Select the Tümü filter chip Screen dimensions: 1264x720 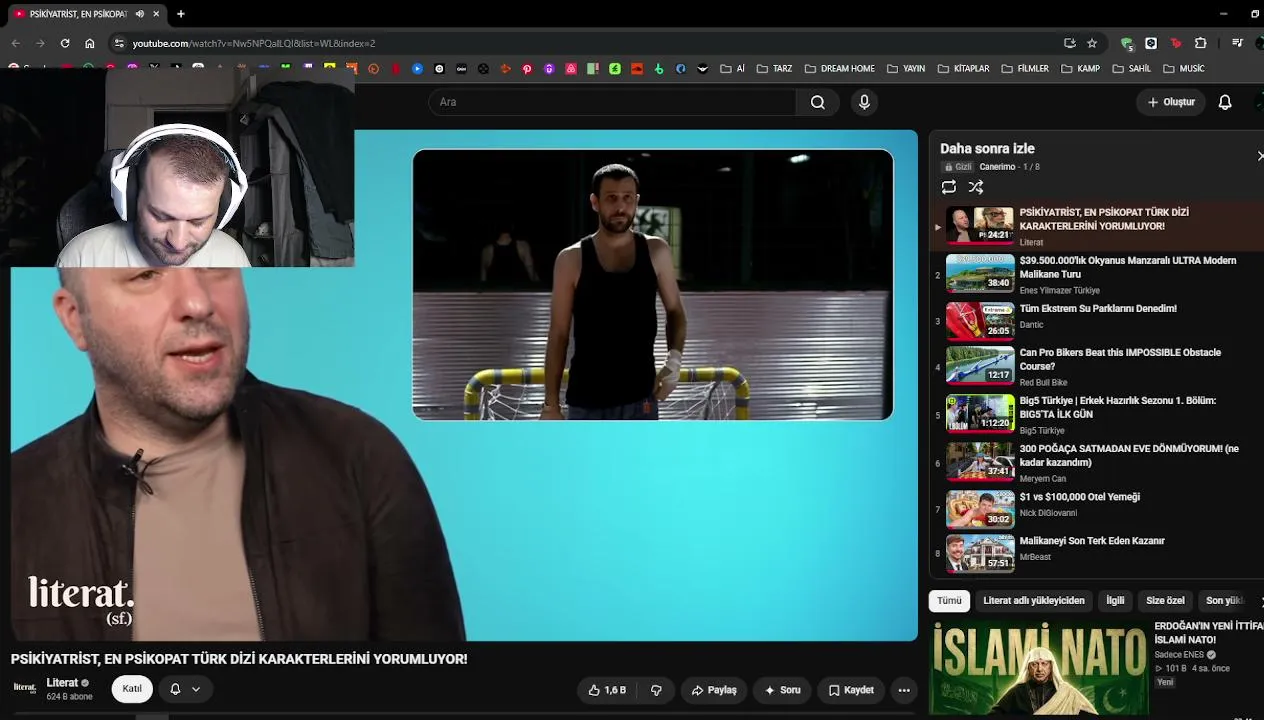949,601
